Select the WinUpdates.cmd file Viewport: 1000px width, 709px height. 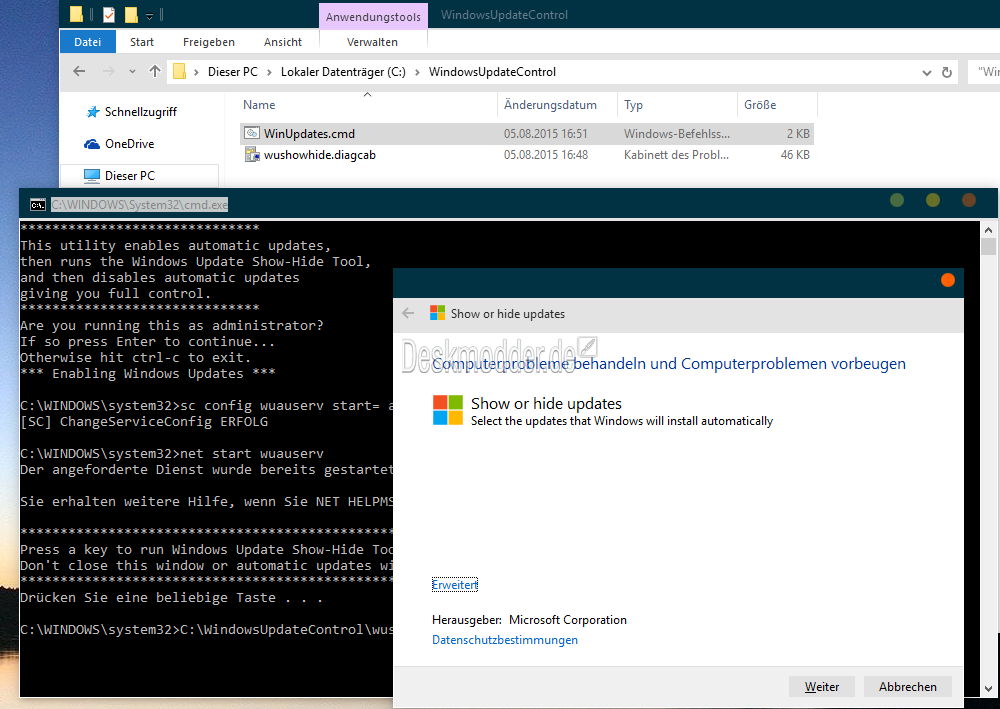pyautogui.click(x=527, y=134)
